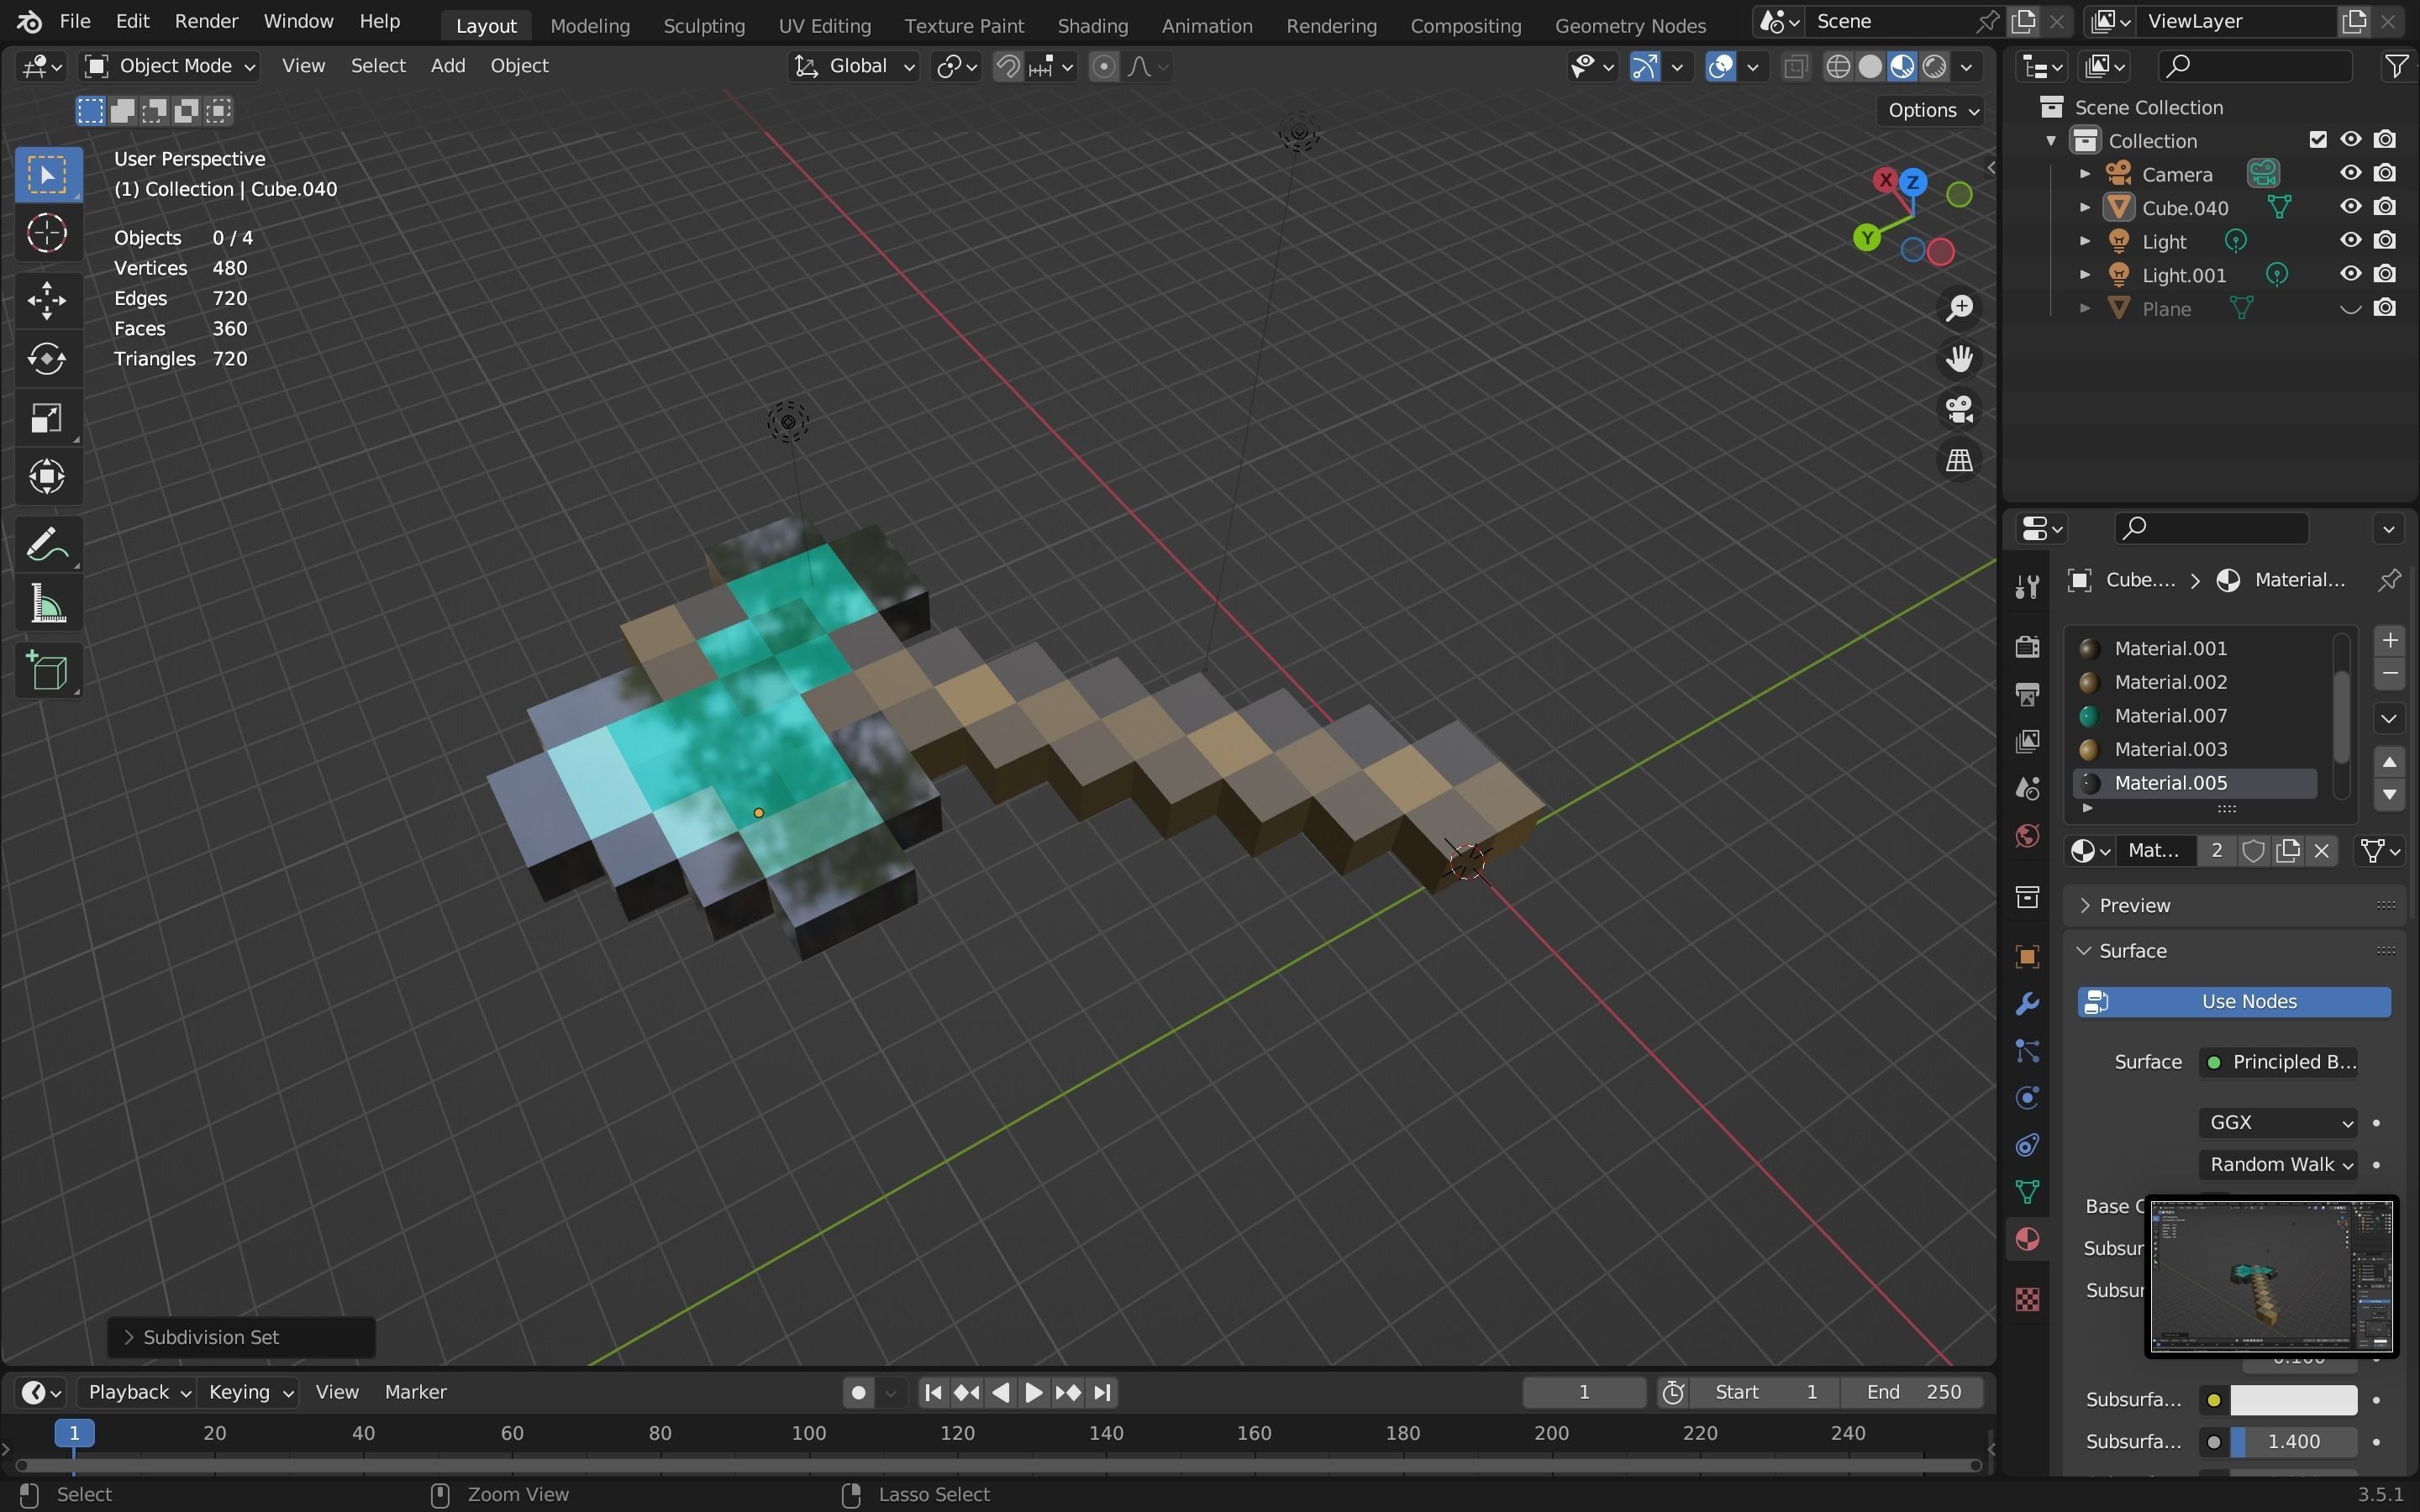The height and width of the screenshot is (1512, 2420).
Task: Open the Tool properties tab
Action: [x=2027, y=587]
